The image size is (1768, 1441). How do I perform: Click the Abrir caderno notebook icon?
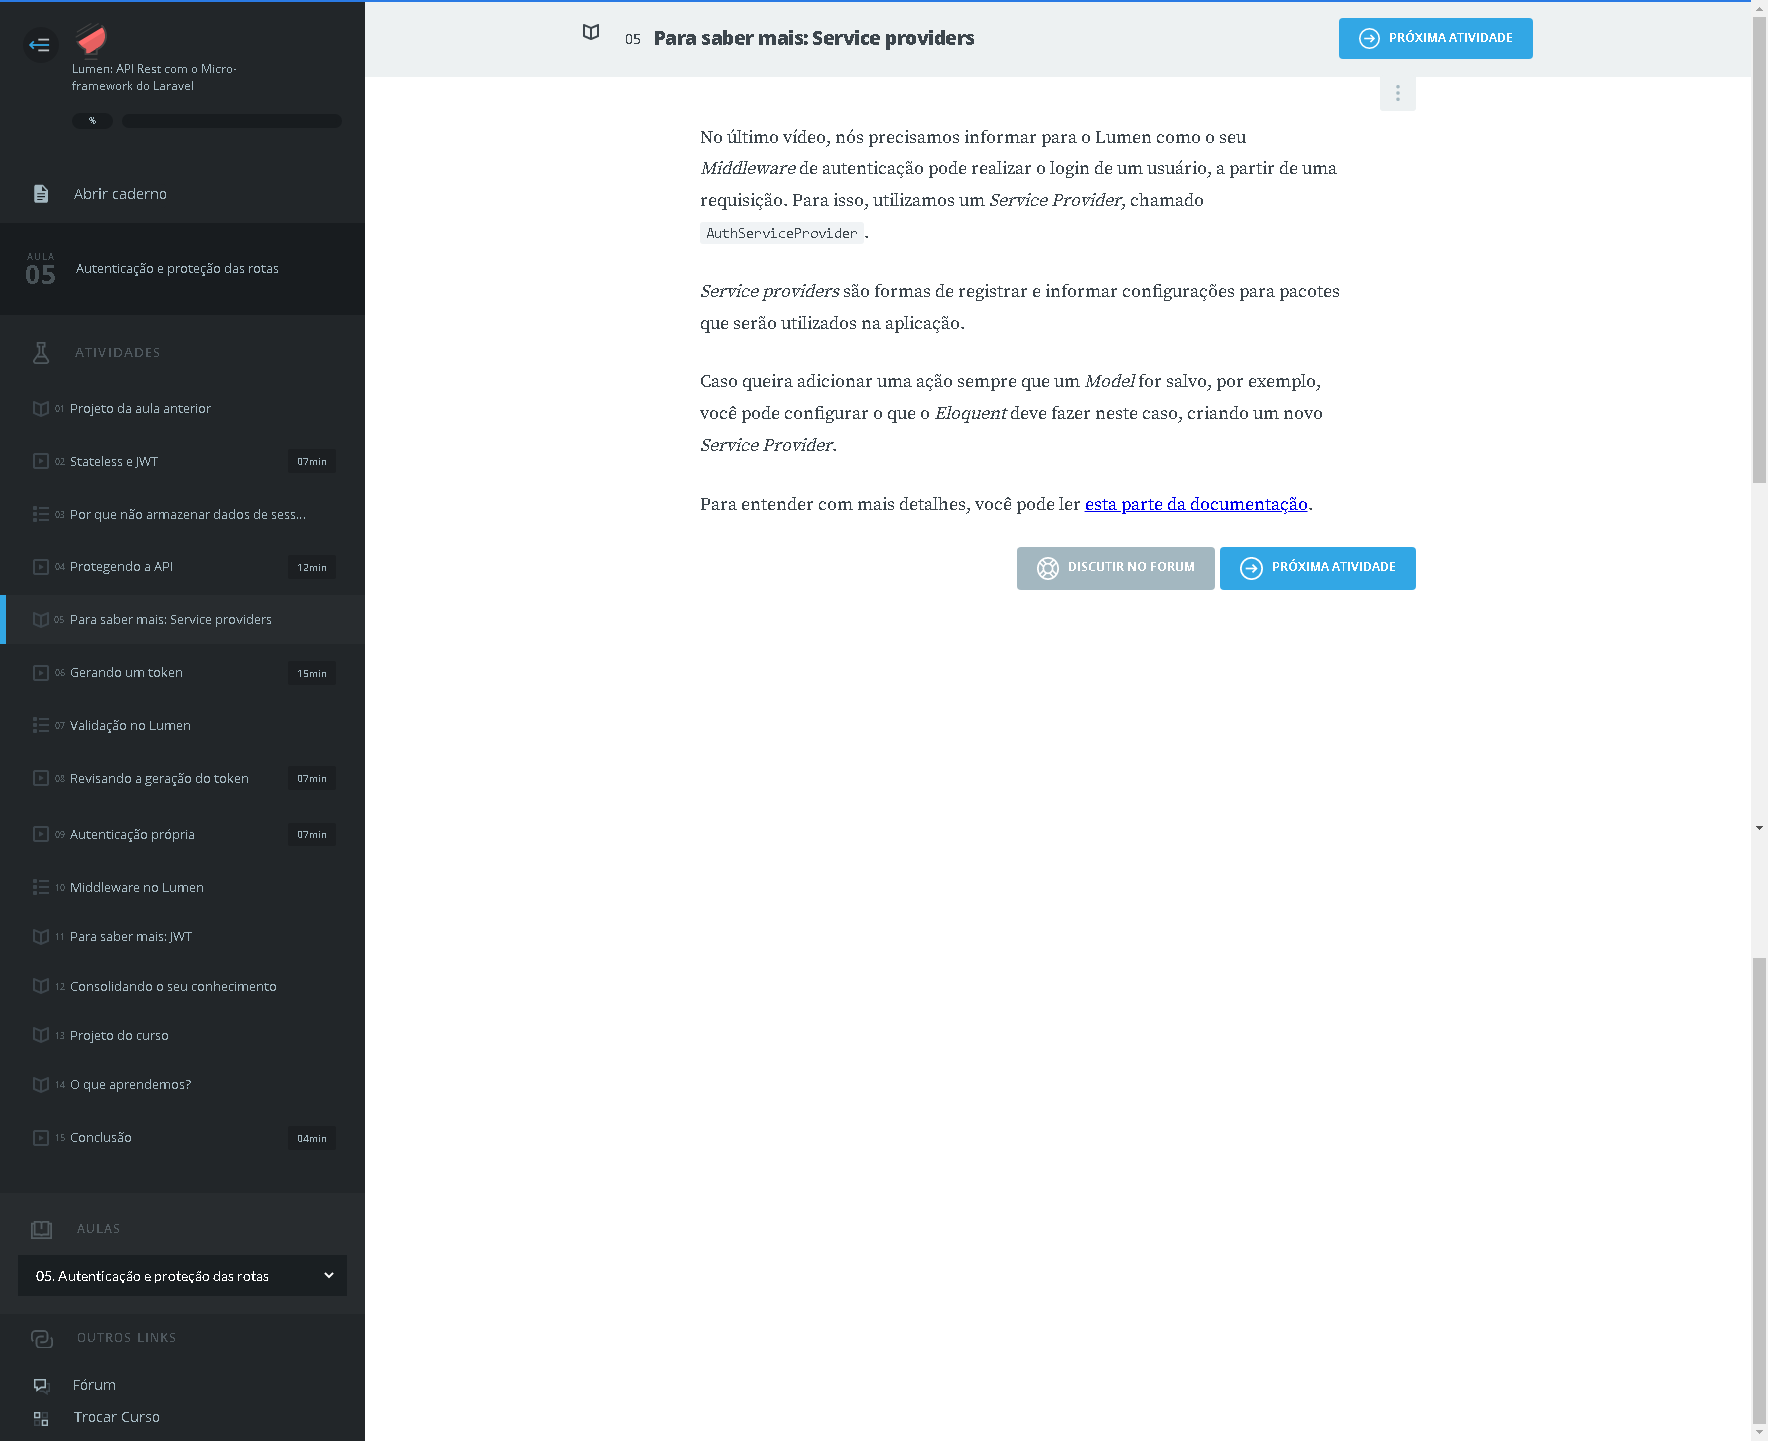(x=41, y=194)
